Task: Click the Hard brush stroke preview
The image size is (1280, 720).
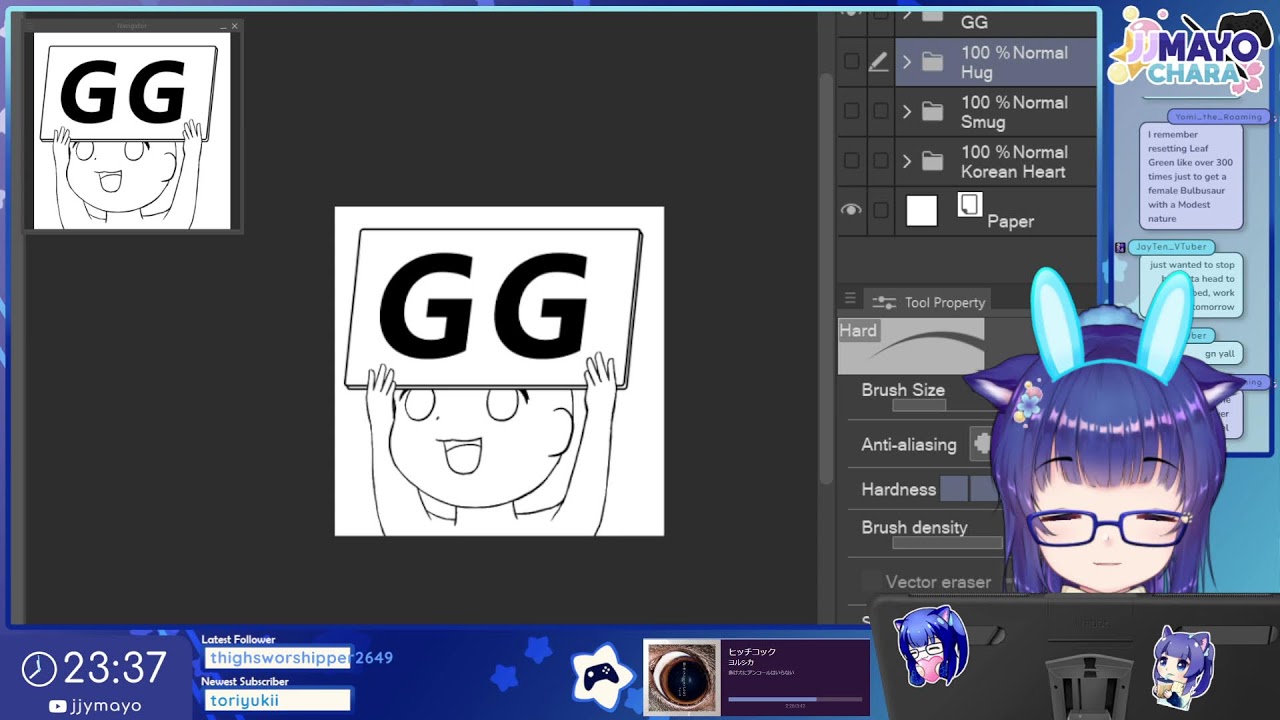Action: pyautogui.click(x=911, y=346)
